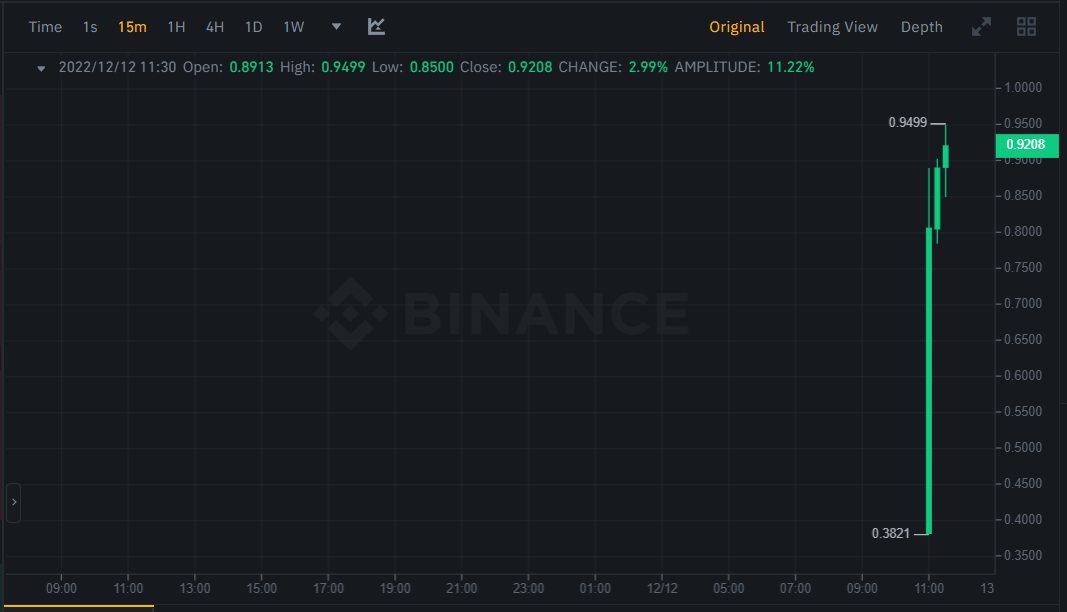Click the CHANGE value 2.99%
Image resolution: width=1067 pixels, height=612 pixels.
[x=648, y=67]
